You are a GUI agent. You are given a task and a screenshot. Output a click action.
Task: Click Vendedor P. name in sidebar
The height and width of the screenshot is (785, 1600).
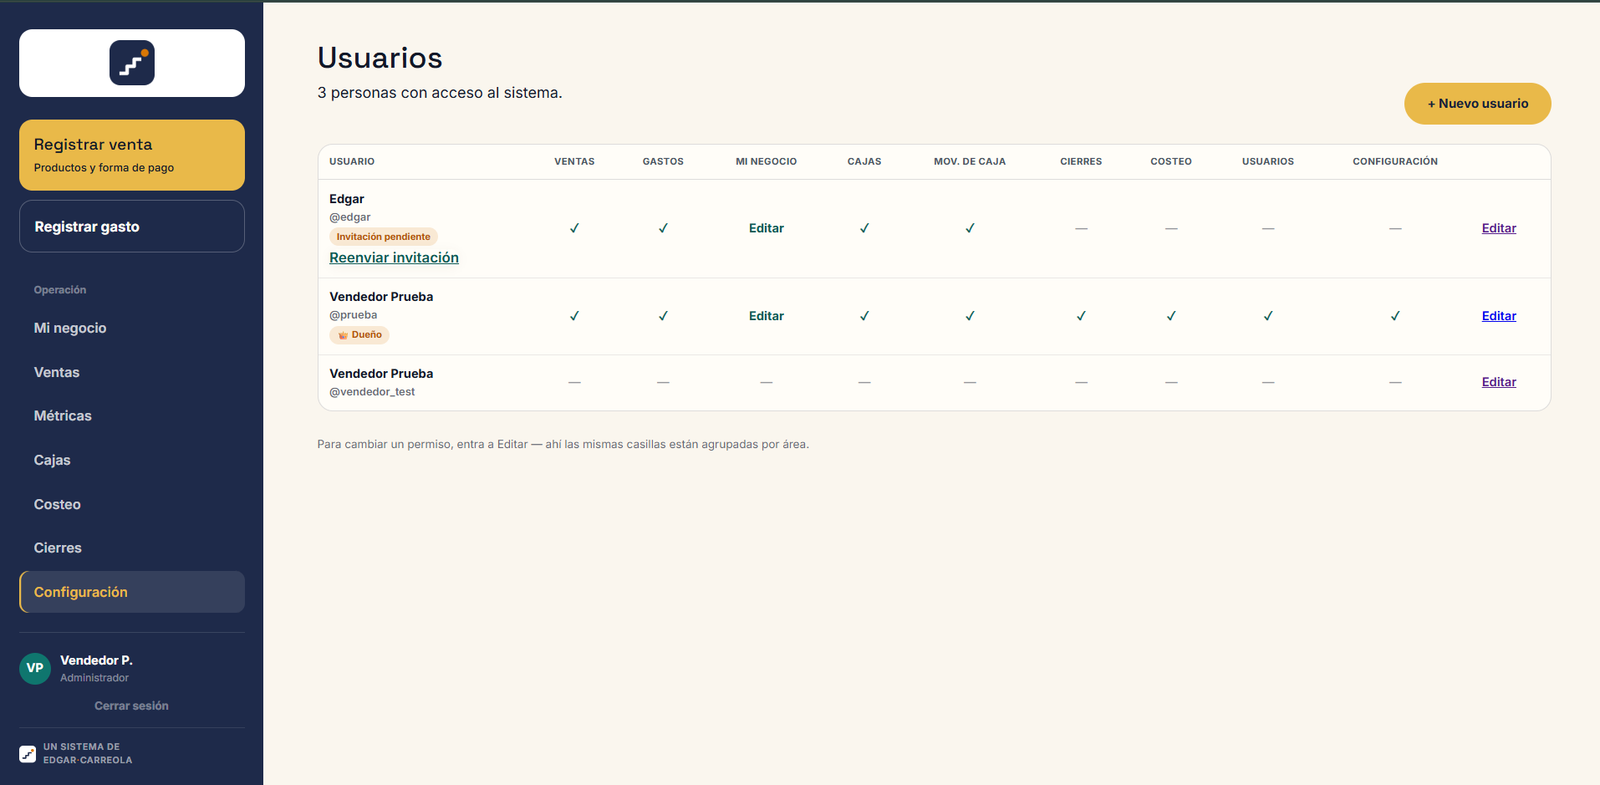[x=96, y=660]
